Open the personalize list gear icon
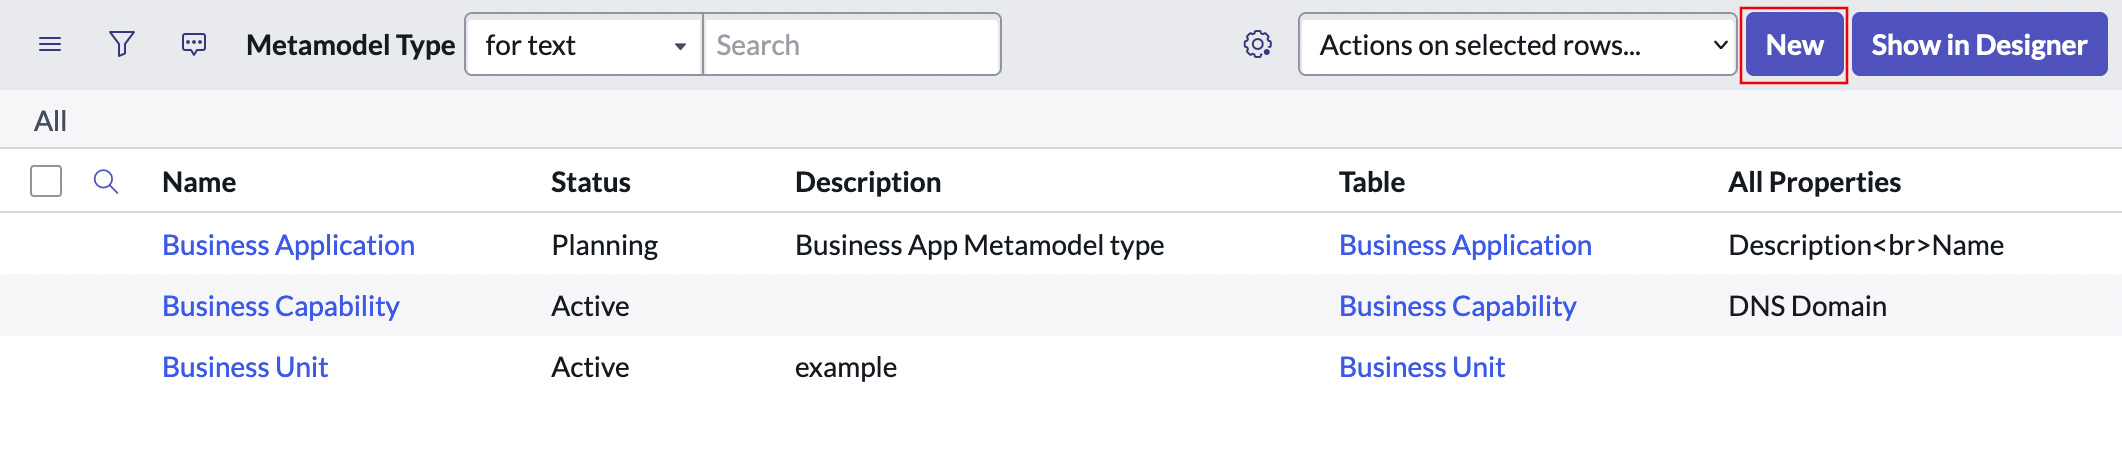 point(1257,45)
